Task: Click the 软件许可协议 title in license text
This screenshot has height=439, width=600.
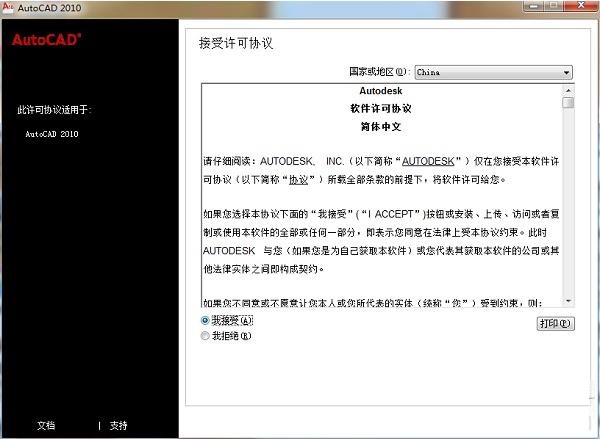Action: [381, 109]
